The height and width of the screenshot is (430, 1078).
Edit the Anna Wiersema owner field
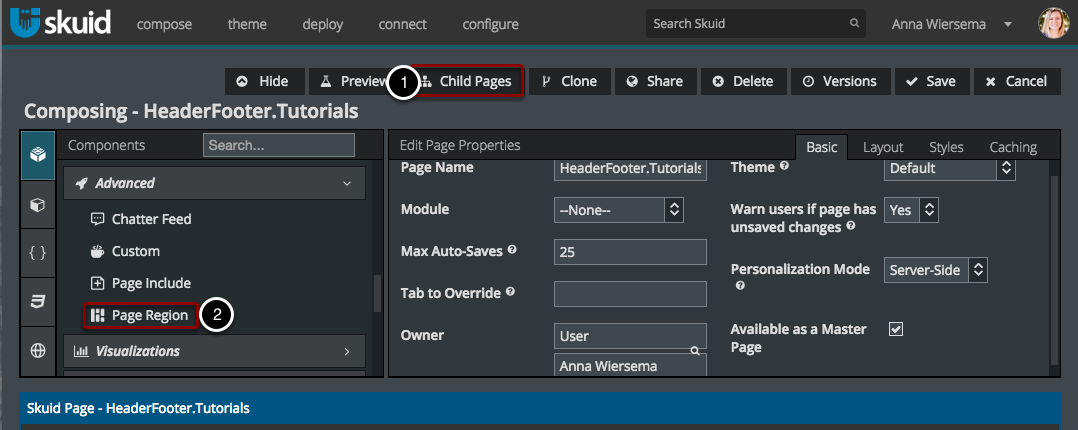(x=630, y=365)
